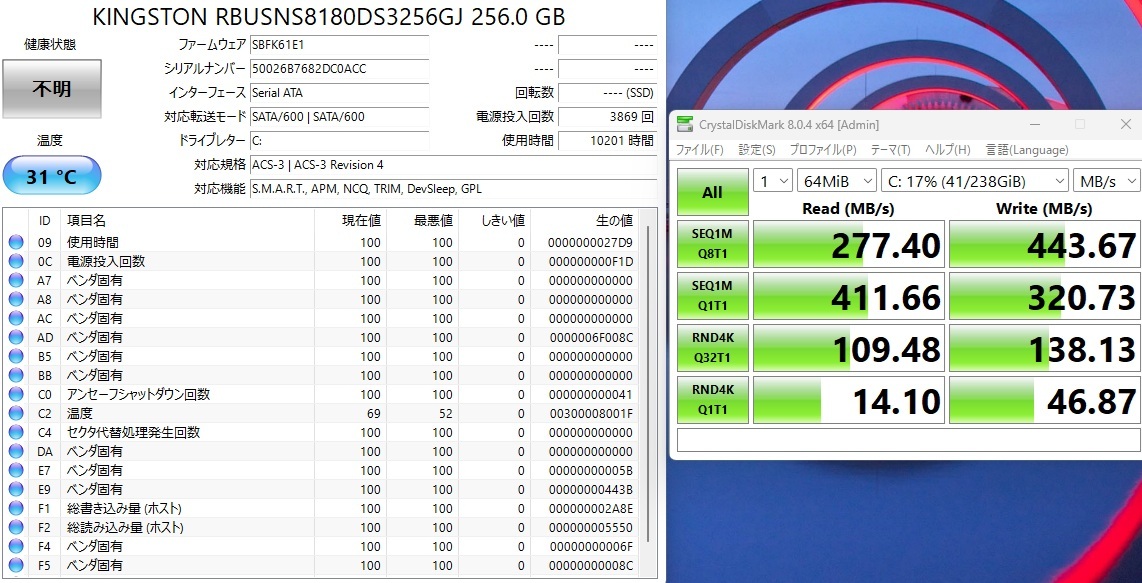
Task: Click status circle icon for row C2 温度
Action: click(16, 413)
